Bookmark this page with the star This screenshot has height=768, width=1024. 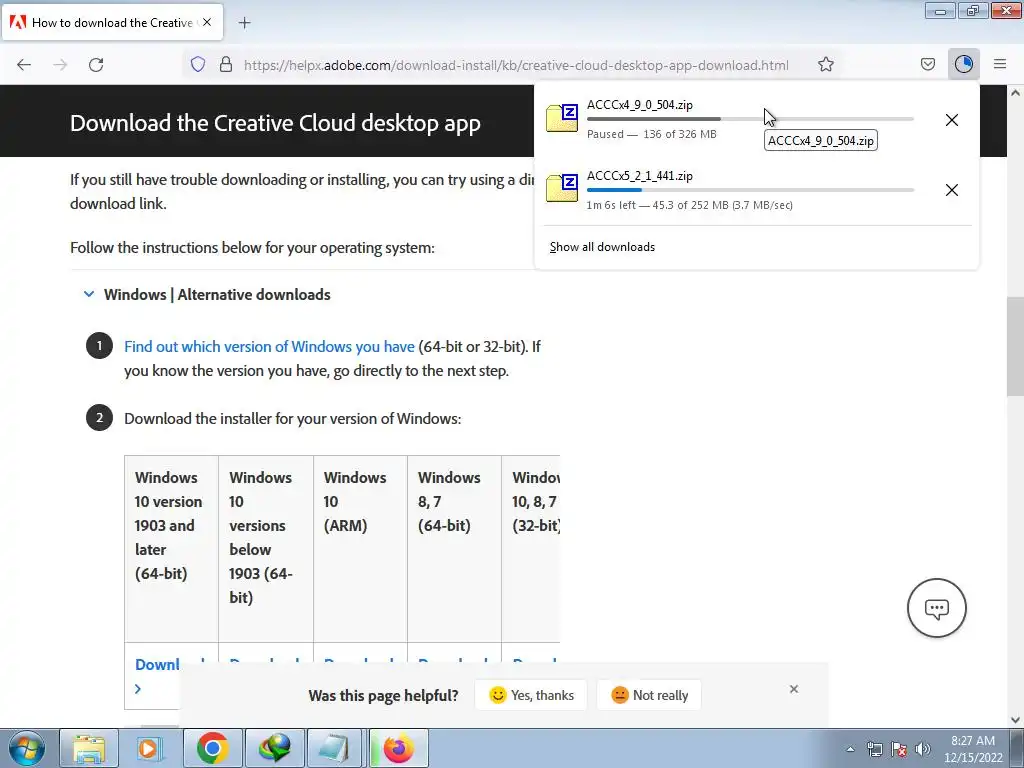coord(825,64)
